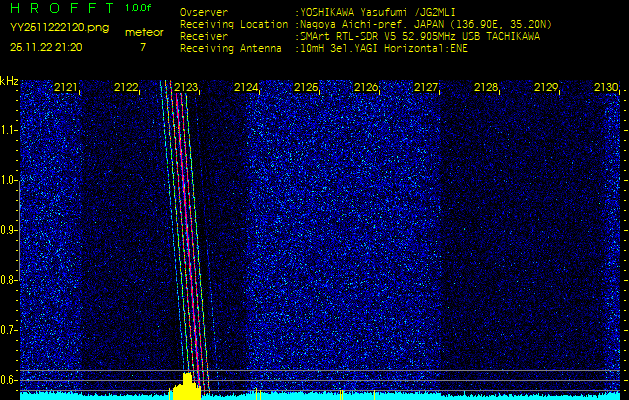Click the meteor label
This screenshot has height=400, width=629.
pos(144,32)
